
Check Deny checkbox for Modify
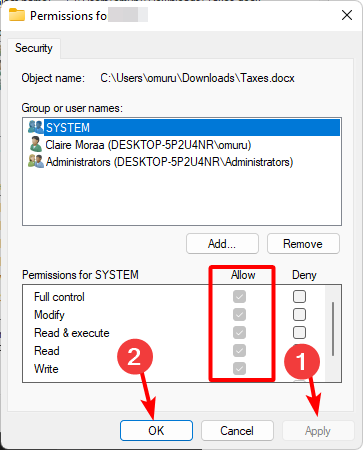click(x=299, y=314)
